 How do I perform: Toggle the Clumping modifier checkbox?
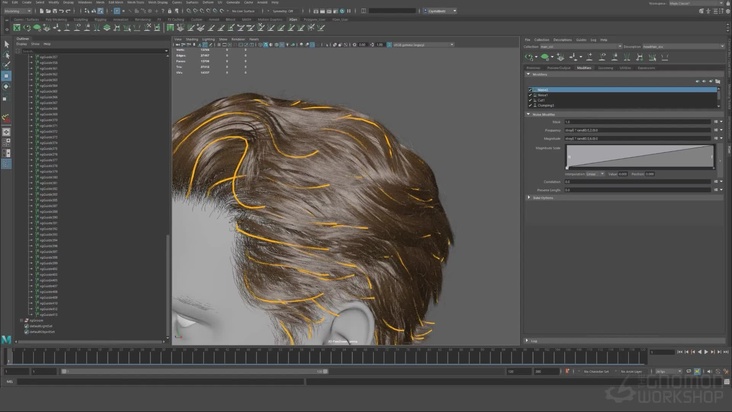(x=530, y=105)
